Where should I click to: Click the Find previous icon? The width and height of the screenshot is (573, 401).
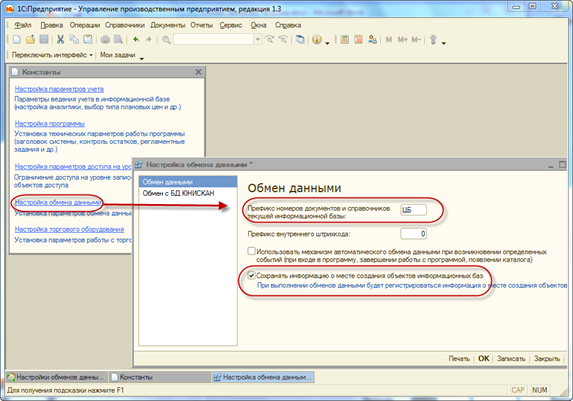[283, 39]
